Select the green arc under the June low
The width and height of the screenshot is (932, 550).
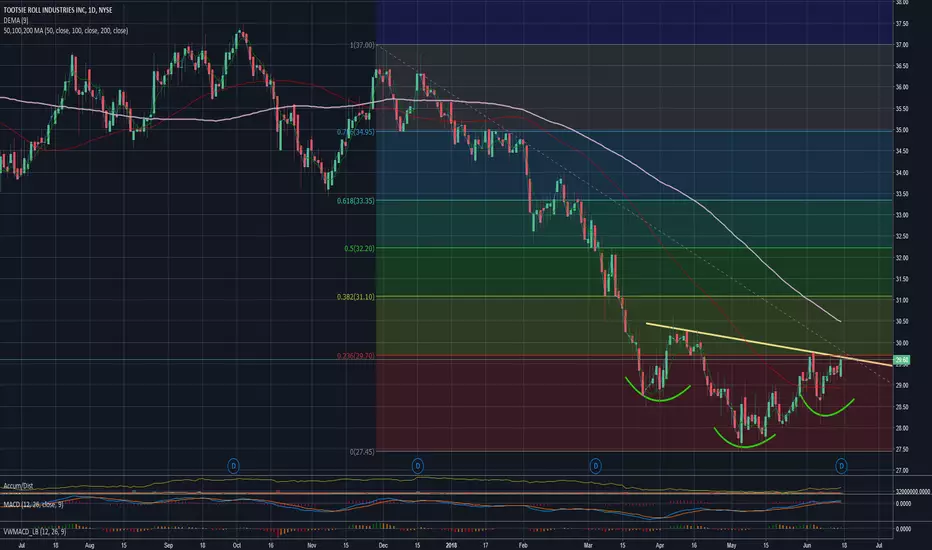point(827,406)
